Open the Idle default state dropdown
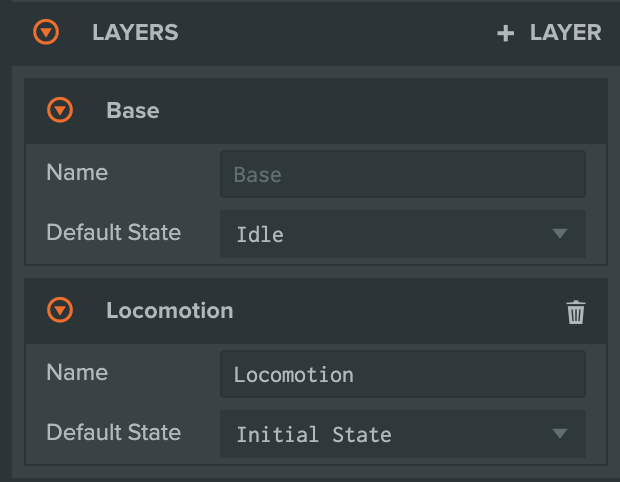 (403, 234)
